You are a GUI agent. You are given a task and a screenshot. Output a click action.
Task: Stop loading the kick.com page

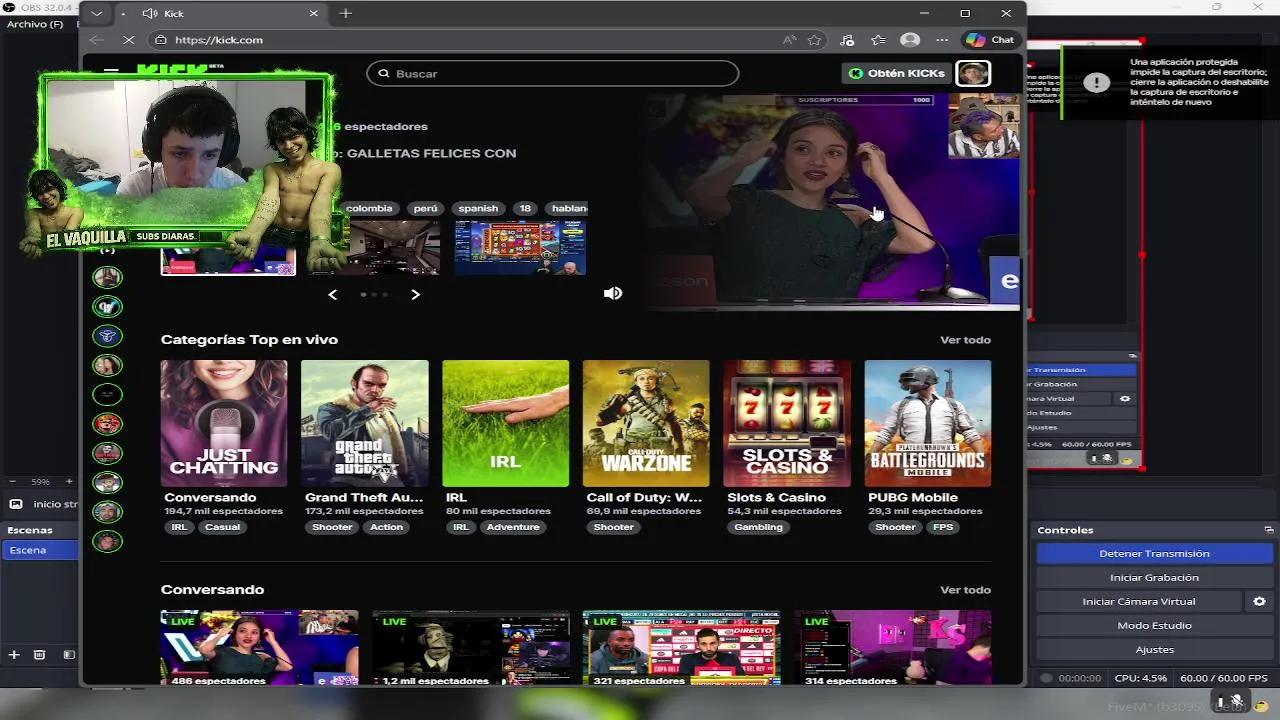click(130, 40)
